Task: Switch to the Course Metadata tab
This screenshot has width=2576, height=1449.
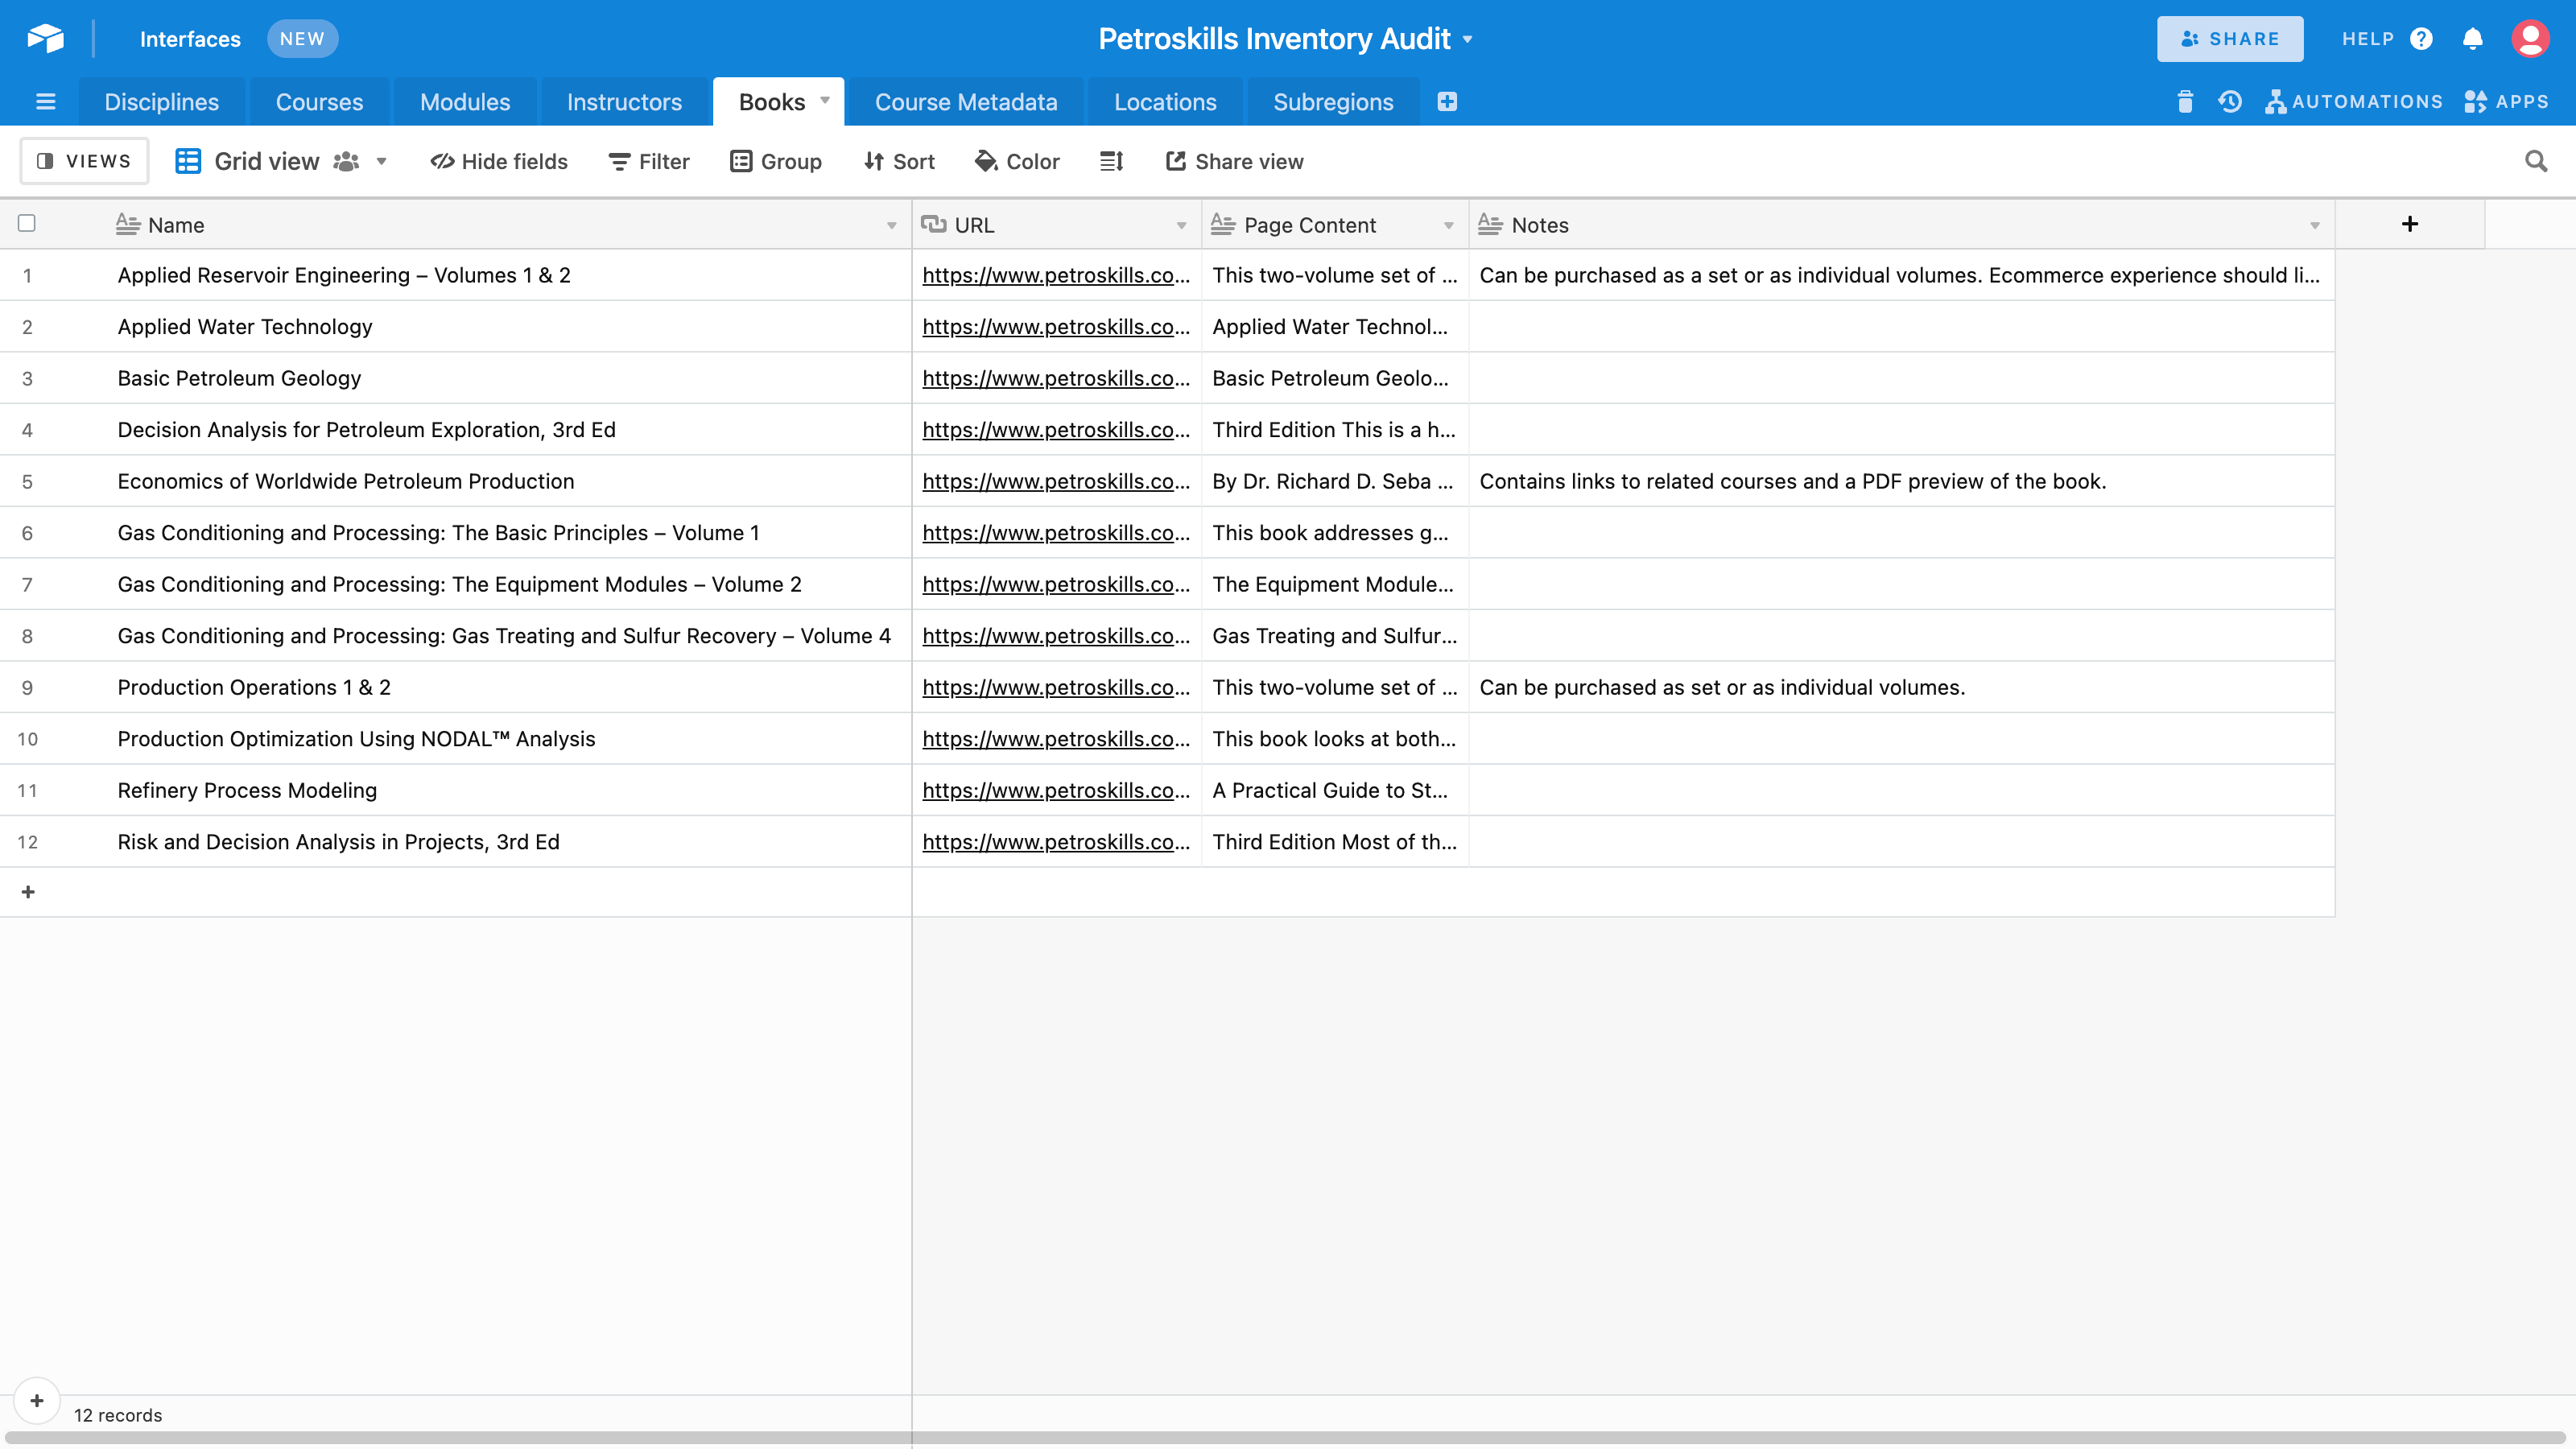Action: point(965,102)
